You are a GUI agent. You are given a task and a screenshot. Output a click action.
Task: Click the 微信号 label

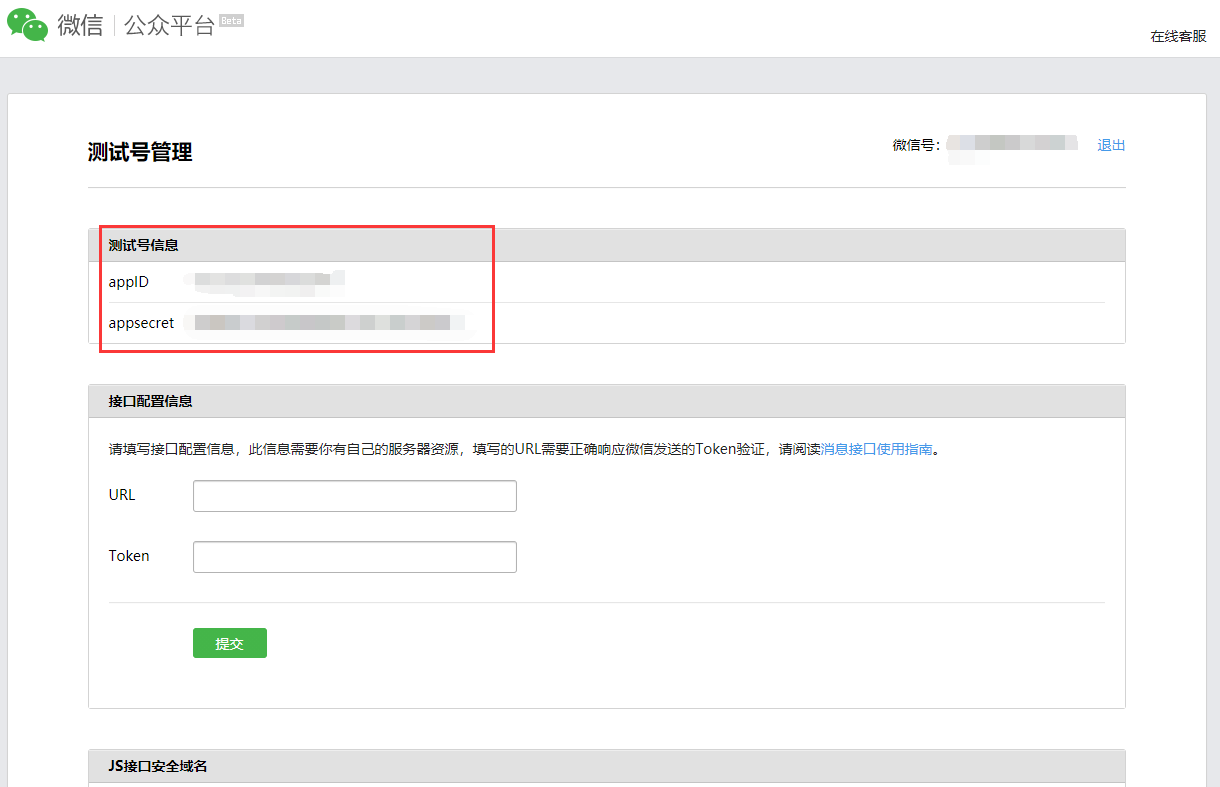pos(916,145)
